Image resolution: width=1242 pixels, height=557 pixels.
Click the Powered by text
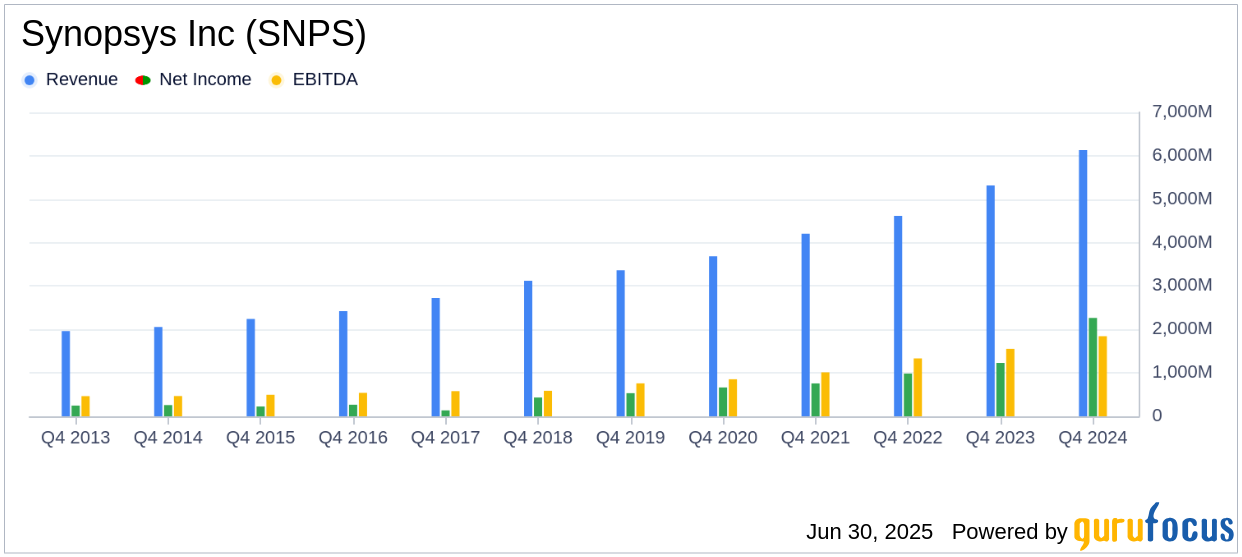pos(1009,532)
